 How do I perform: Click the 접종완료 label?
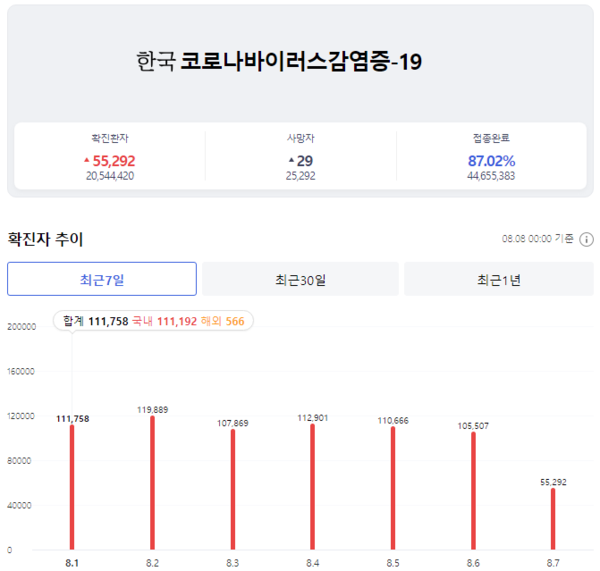[491, 138]
